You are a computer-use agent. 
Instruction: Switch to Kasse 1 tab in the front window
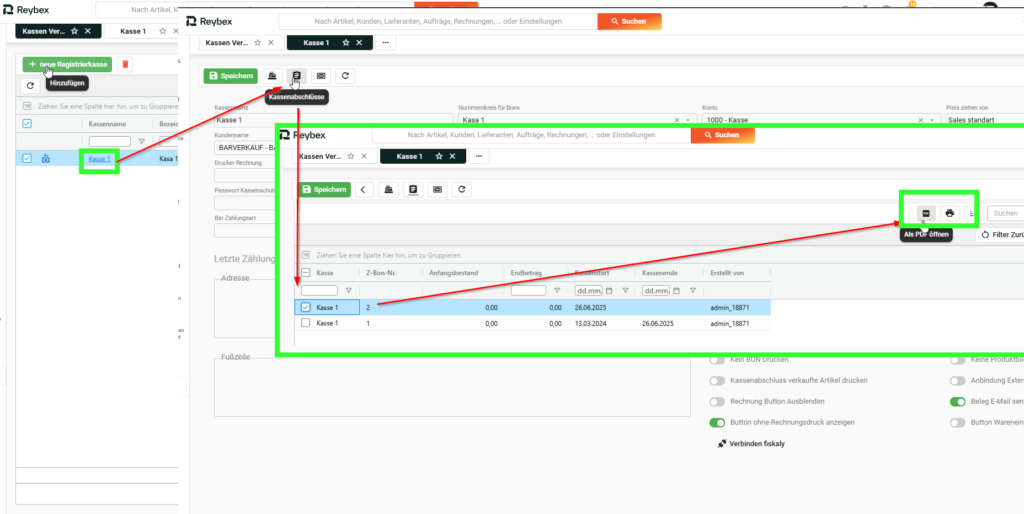click(409, 157)
